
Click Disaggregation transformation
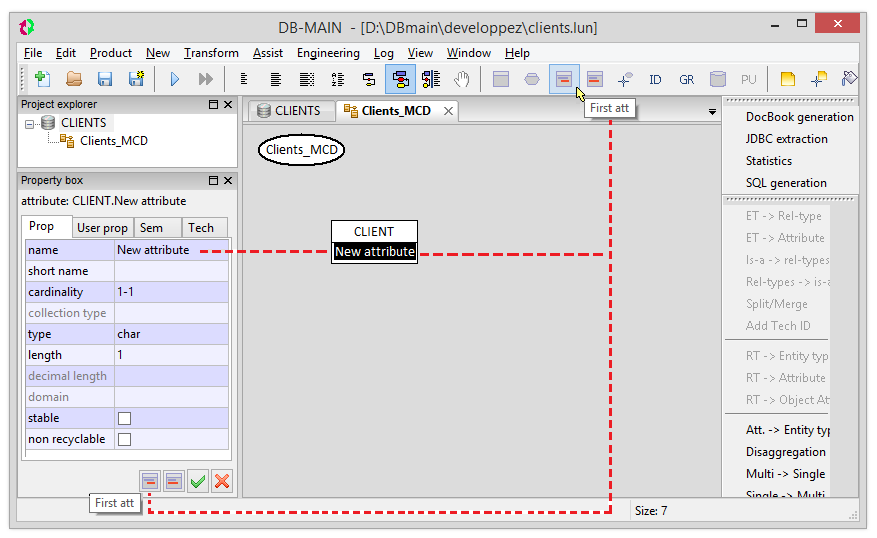pyautogui.click(x=785, y=452)
